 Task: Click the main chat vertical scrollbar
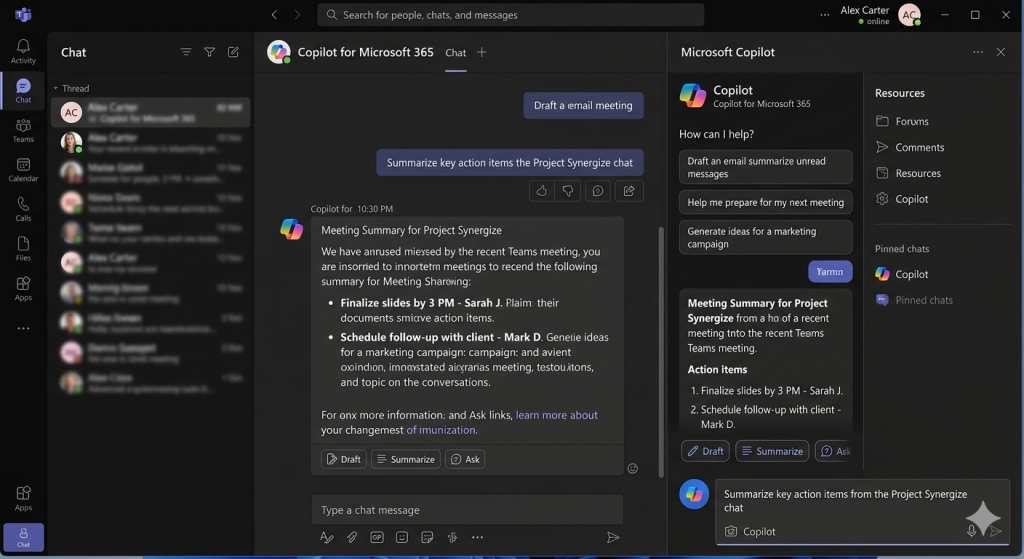(661, 353)
